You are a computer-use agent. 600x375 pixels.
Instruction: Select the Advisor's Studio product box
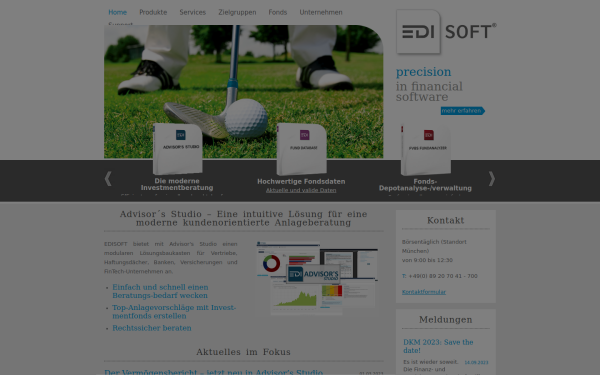click(178, 148)
